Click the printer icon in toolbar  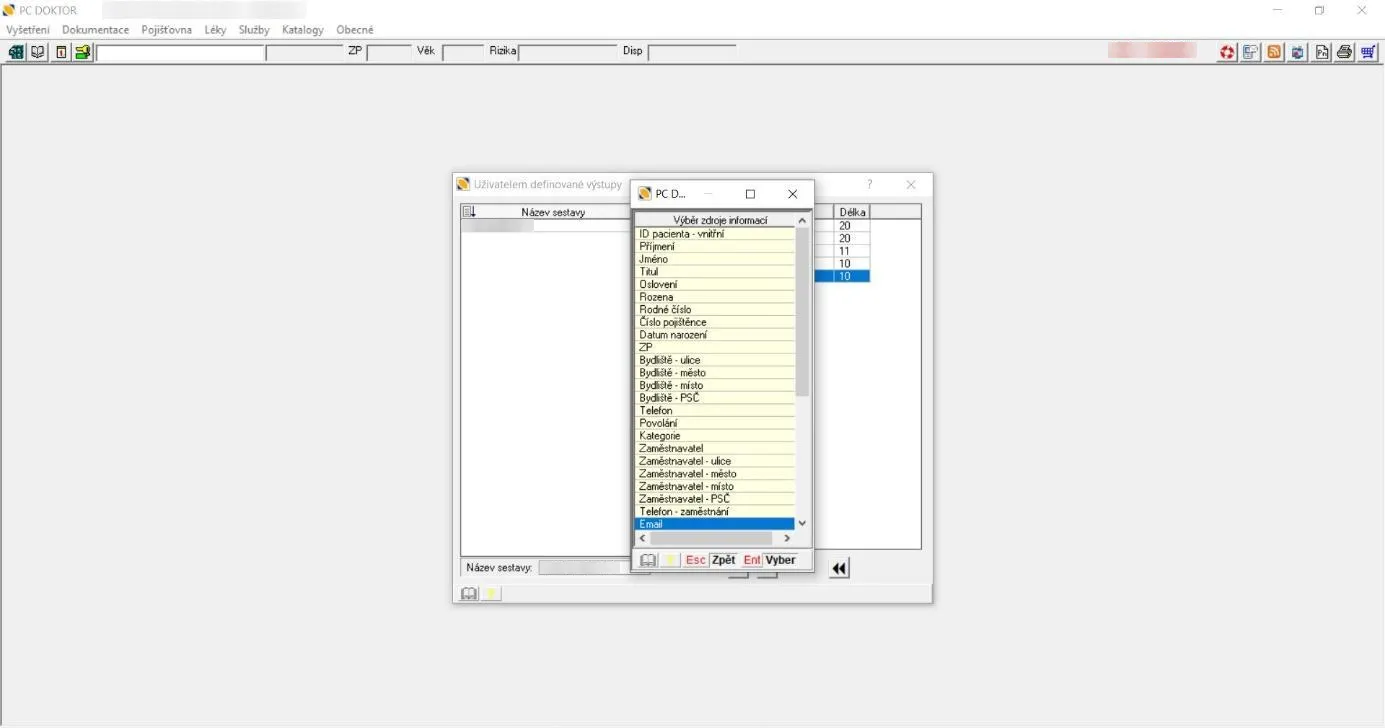point(1345,52)
